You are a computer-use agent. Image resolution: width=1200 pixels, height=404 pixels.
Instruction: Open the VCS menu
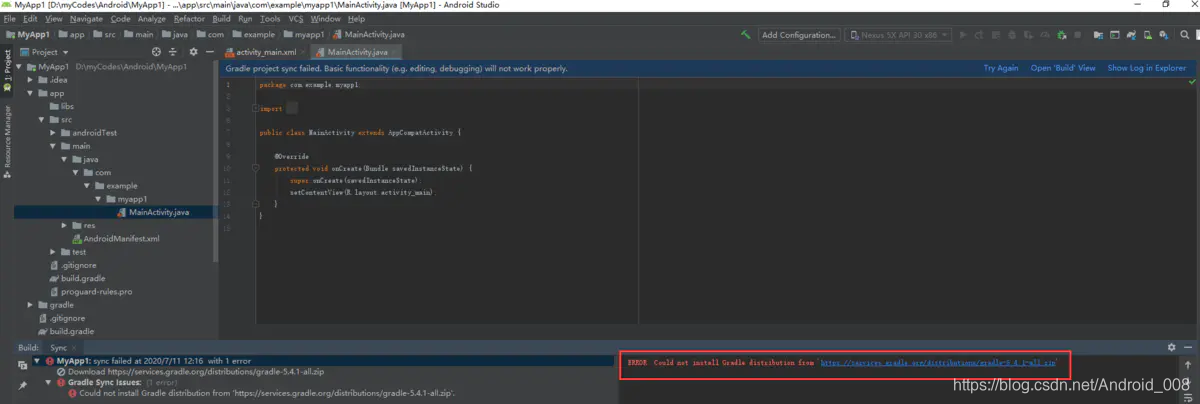(296, 19)
